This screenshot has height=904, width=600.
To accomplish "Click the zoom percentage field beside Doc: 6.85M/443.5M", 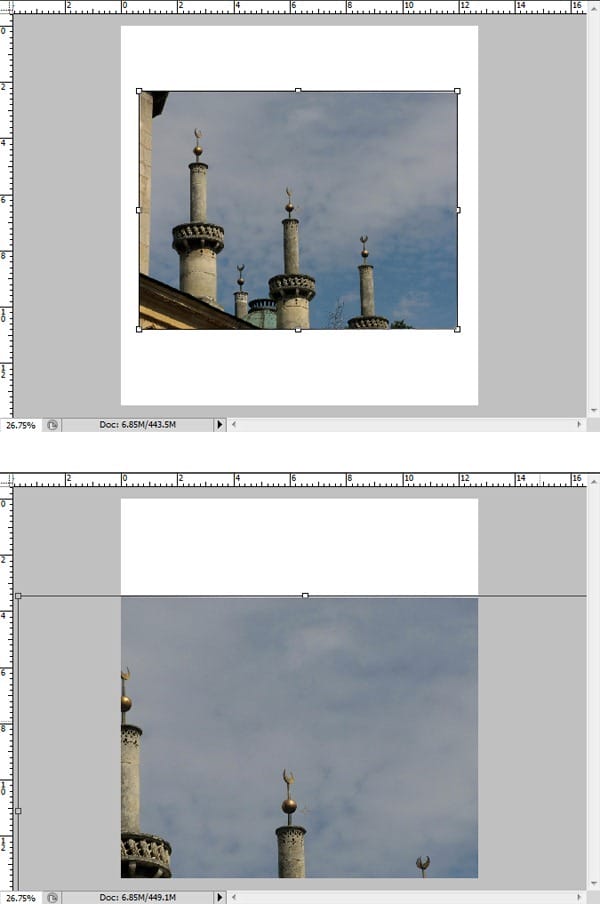I will tap(21, 425).
